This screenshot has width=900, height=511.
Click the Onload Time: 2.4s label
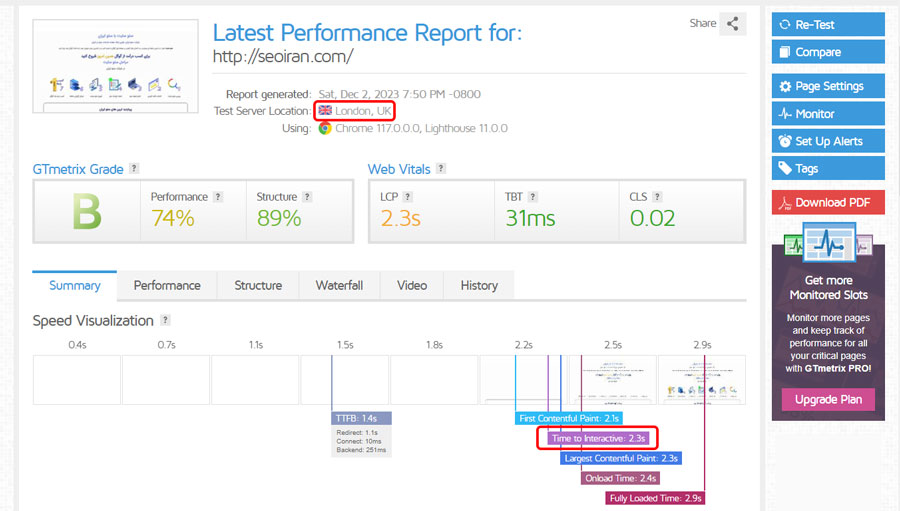620,478
